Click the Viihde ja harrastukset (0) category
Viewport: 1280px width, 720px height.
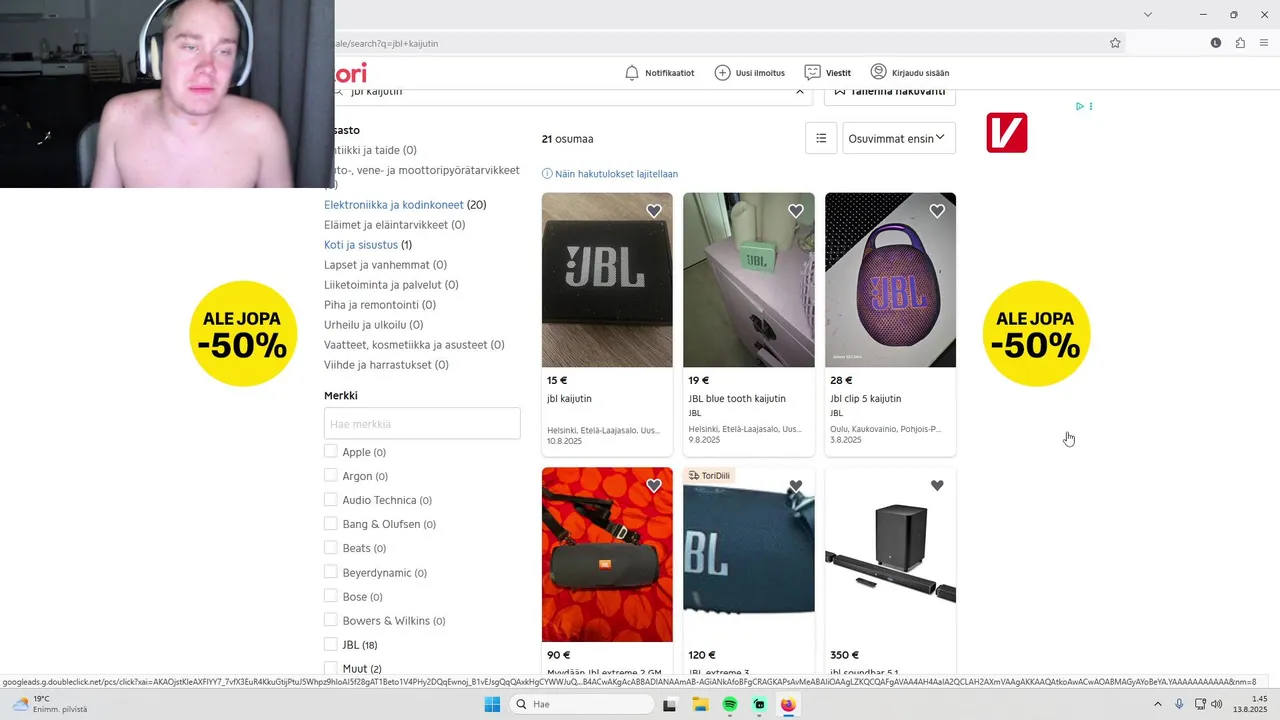[x=386, y=365]
